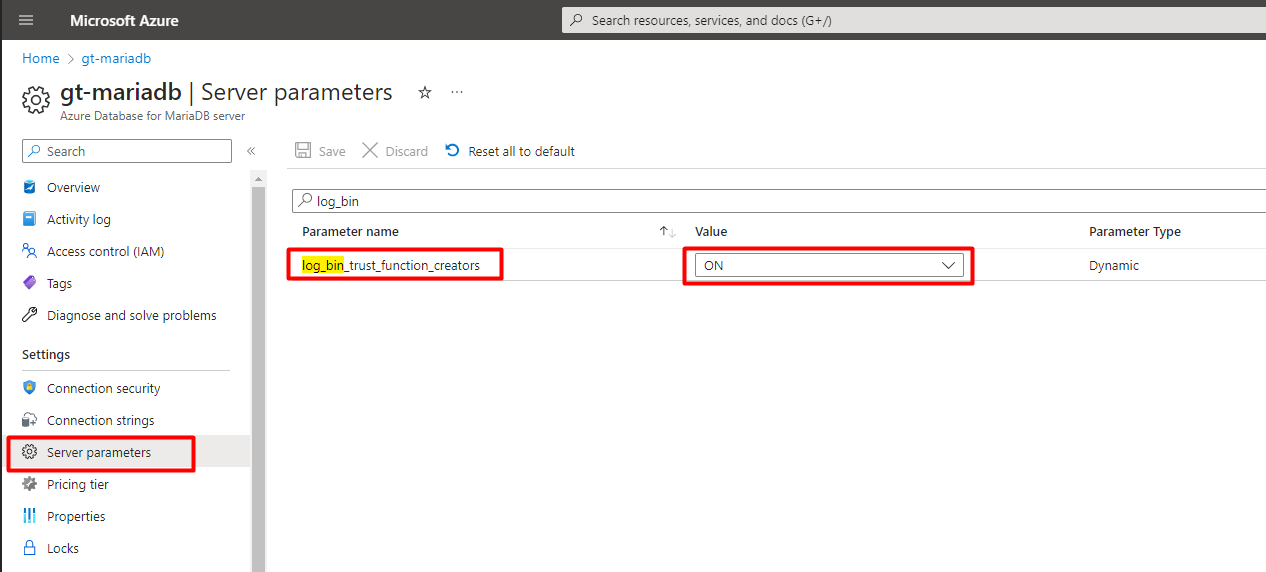Click the Activity log icon
1266x572 pixels.
[x=29, y=219]
